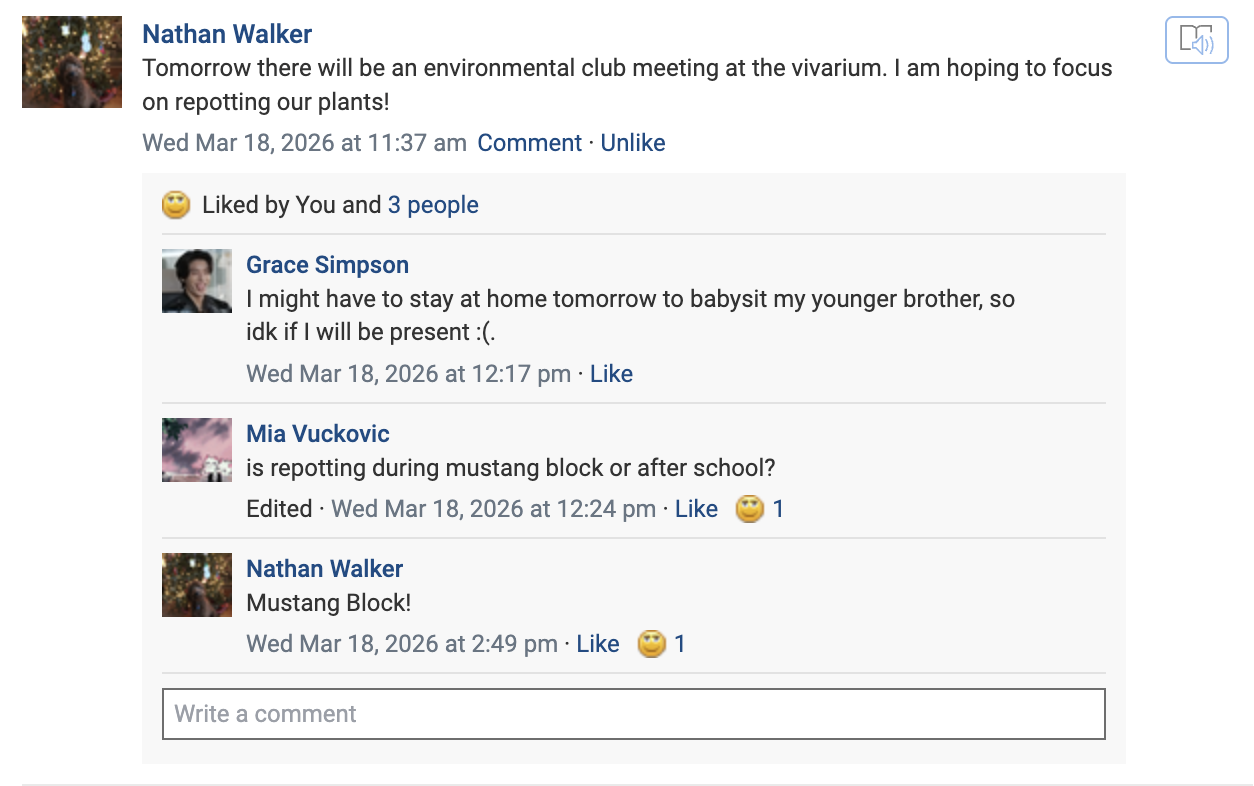Viewport: 1254px width, 786px height.
Task: Open Nathan Walker's avatar on his comment reply
Action: (x=197, y=585)
